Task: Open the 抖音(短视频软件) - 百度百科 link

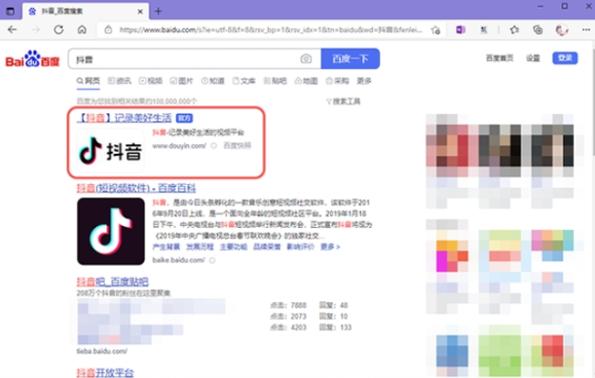Action: (x=136, y=188)
